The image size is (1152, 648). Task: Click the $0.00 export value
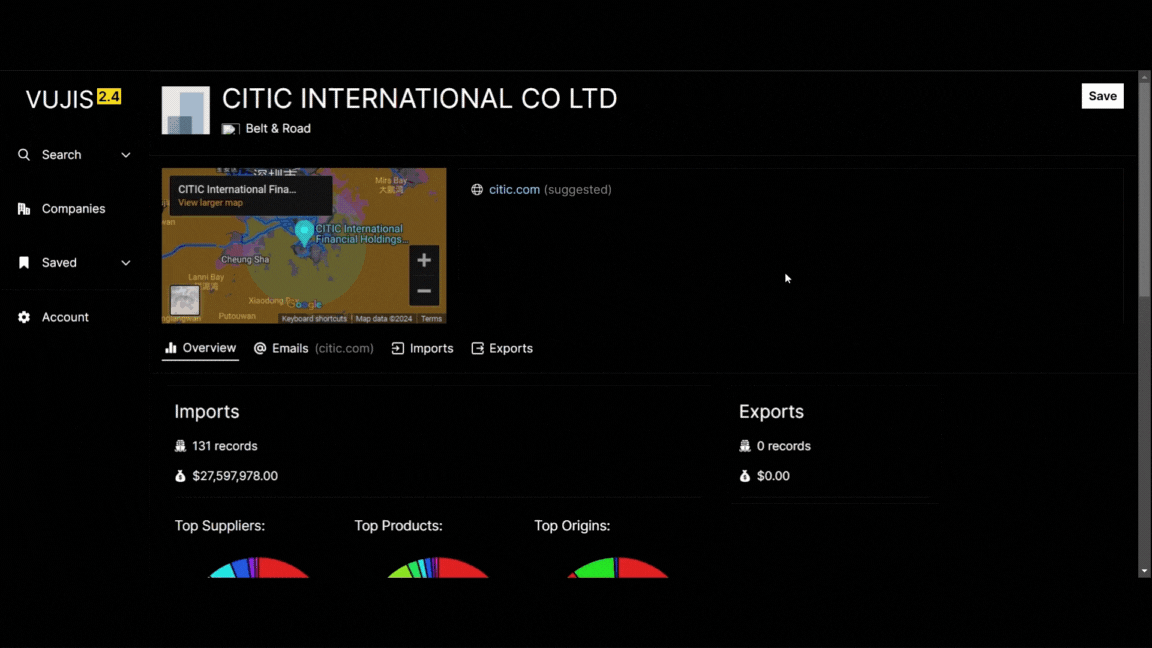[x=773, y=476]
